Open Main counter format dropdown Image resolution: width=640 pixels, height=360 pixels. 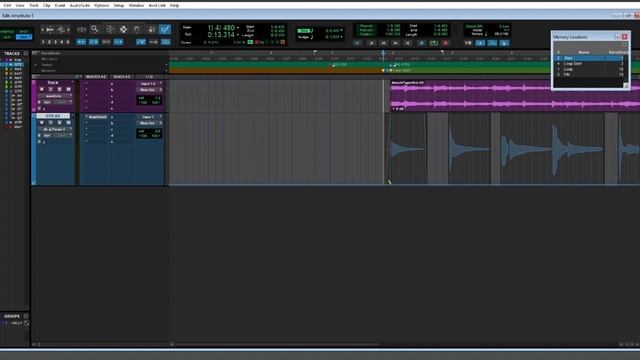(238, 28)
